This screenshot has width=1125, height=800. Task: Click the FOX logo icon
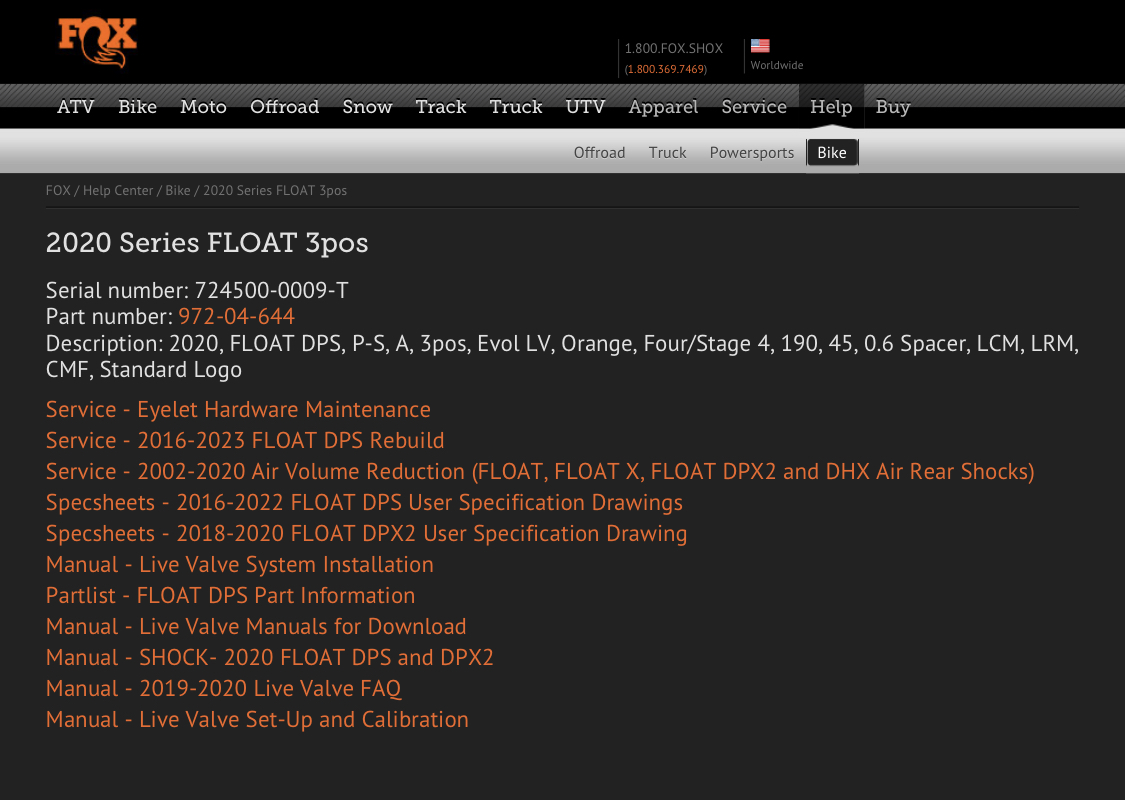pos(97,42)
